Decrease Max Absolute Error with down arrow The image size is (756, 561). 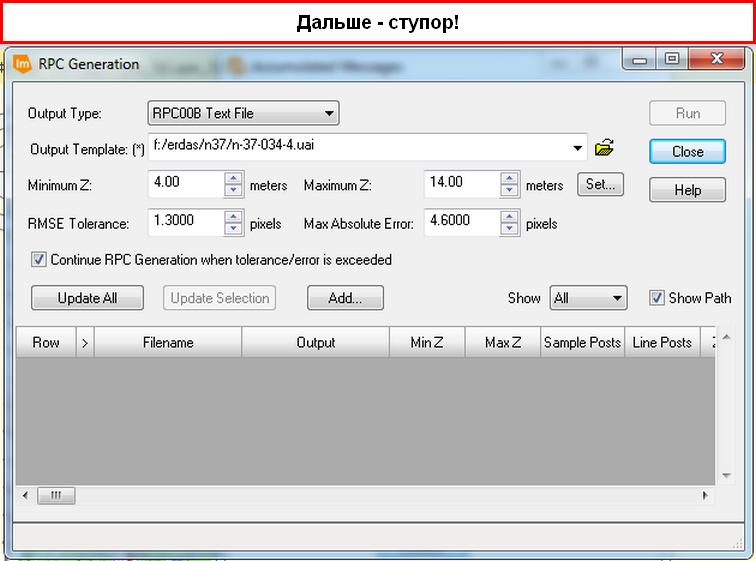pos(509,228)
